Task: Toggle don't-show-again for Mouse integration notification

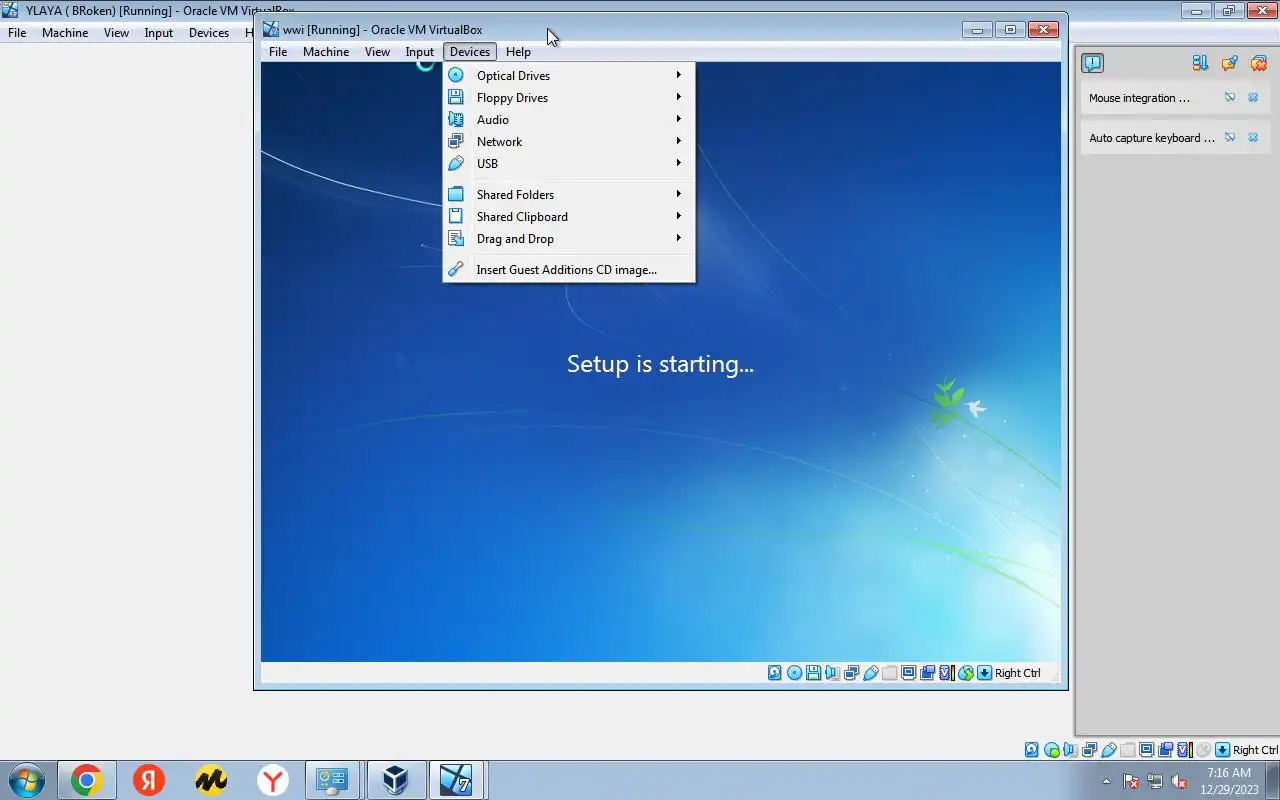Action: (1230, 98)
